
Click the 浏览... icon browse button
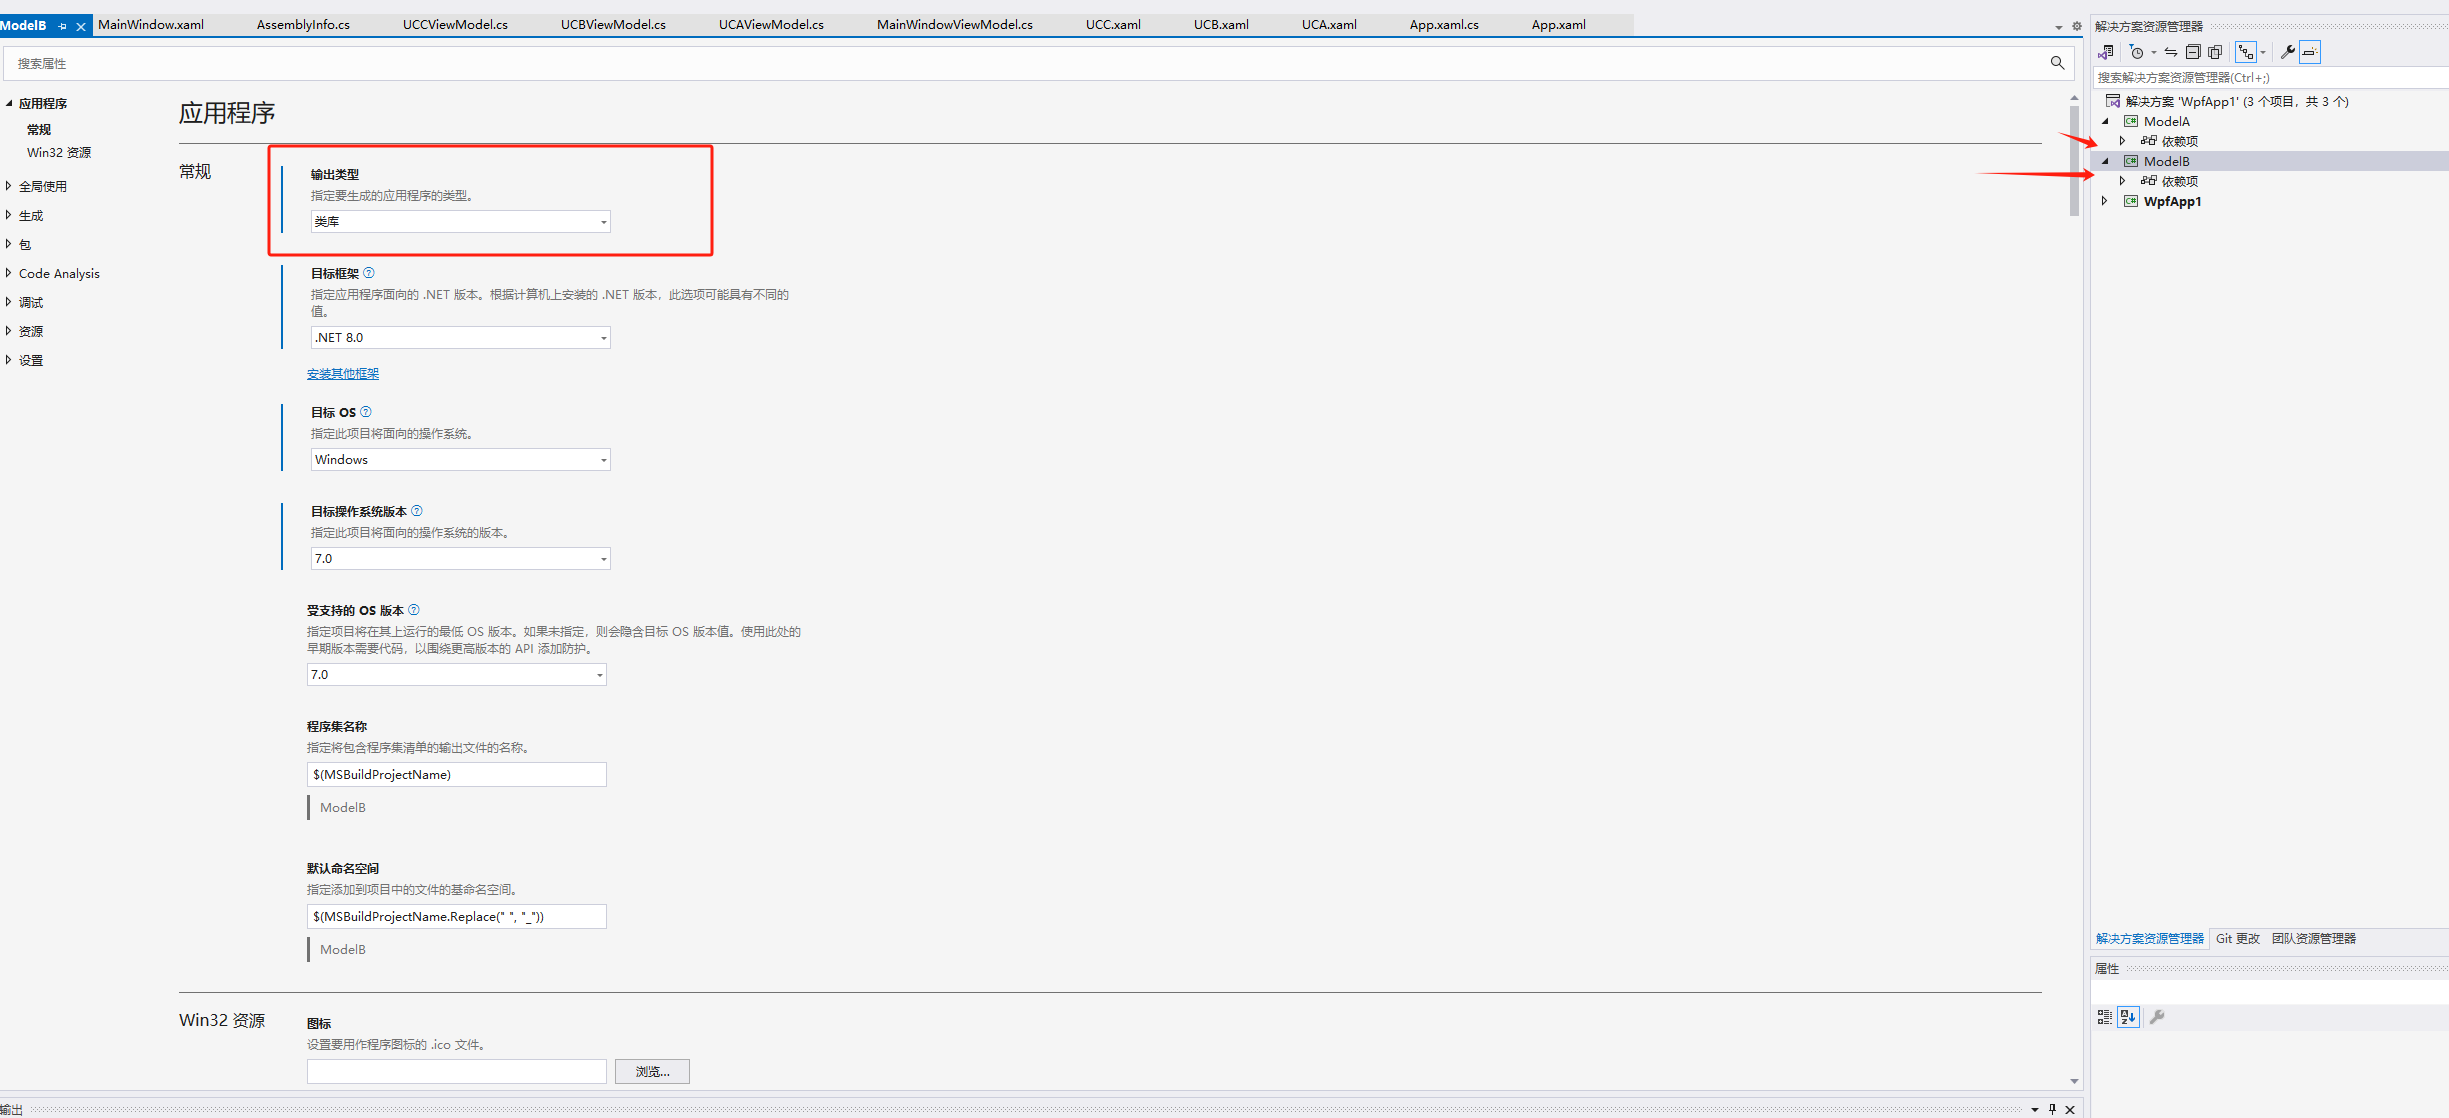pyautogui.click(x=652, y=1071)
